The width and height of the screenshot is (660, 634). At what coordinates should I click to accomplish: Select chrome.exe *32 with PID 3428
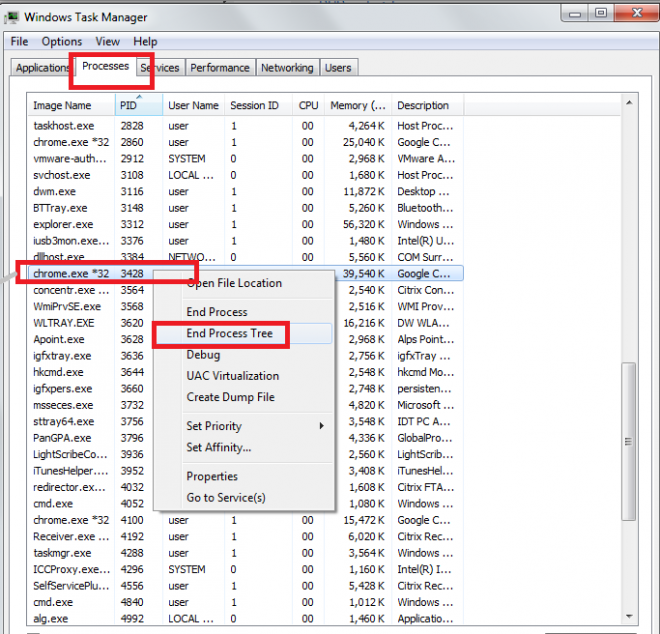click(x=246, y=274)
